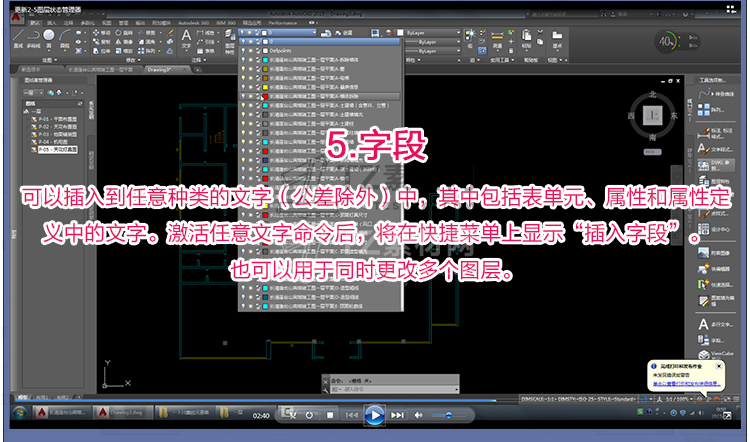750x442 pixels.
Task: Adjust the media player volume slider
Action: (448, 415)
